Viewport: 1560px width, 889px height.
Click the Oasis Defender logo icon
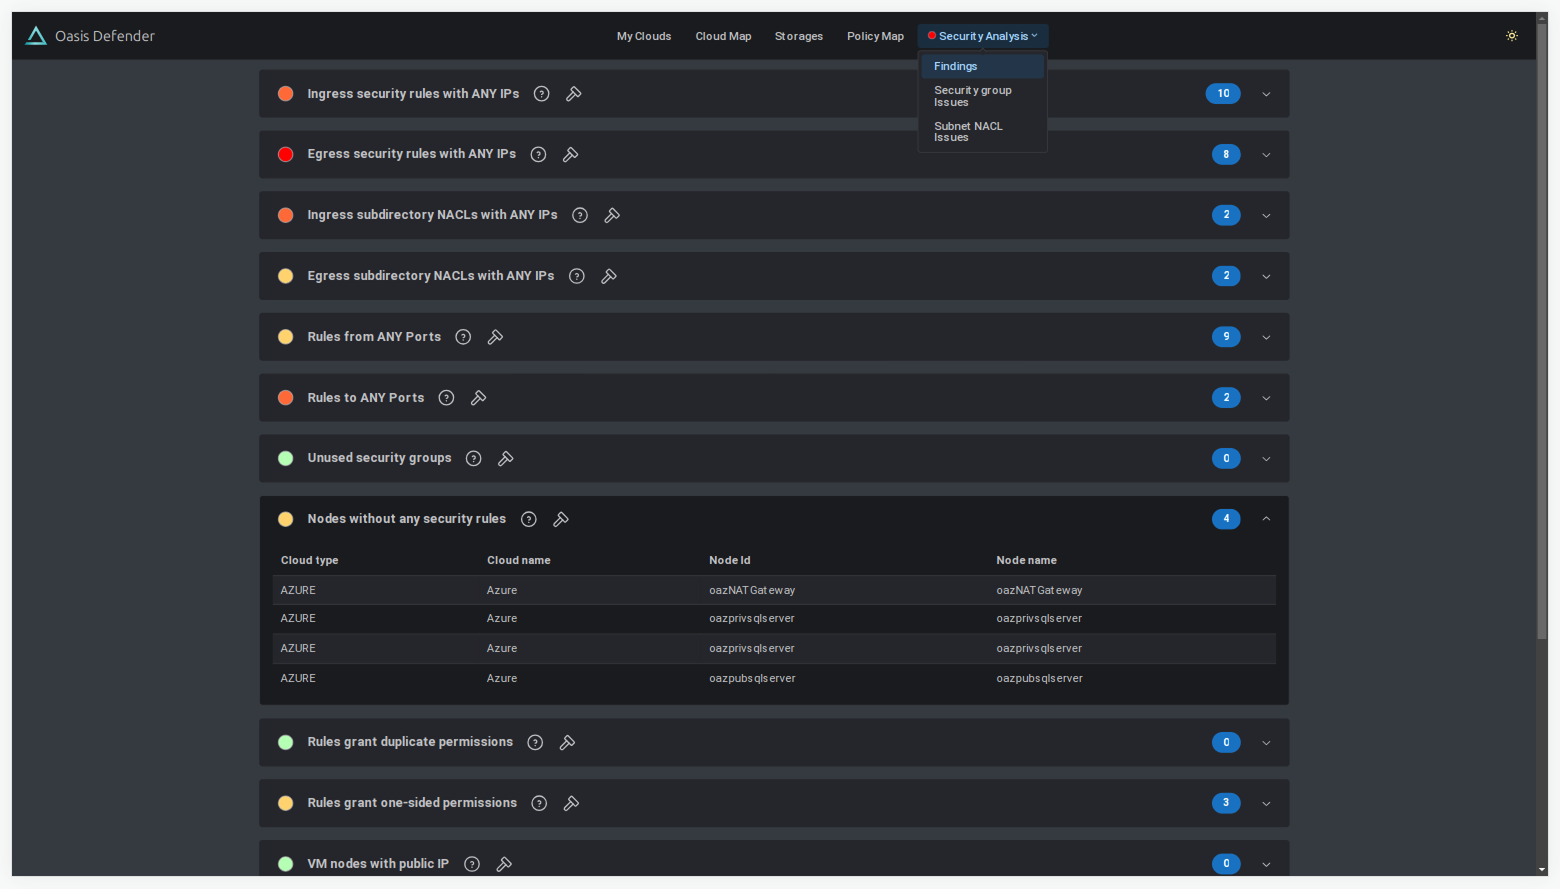pos(36,36)
